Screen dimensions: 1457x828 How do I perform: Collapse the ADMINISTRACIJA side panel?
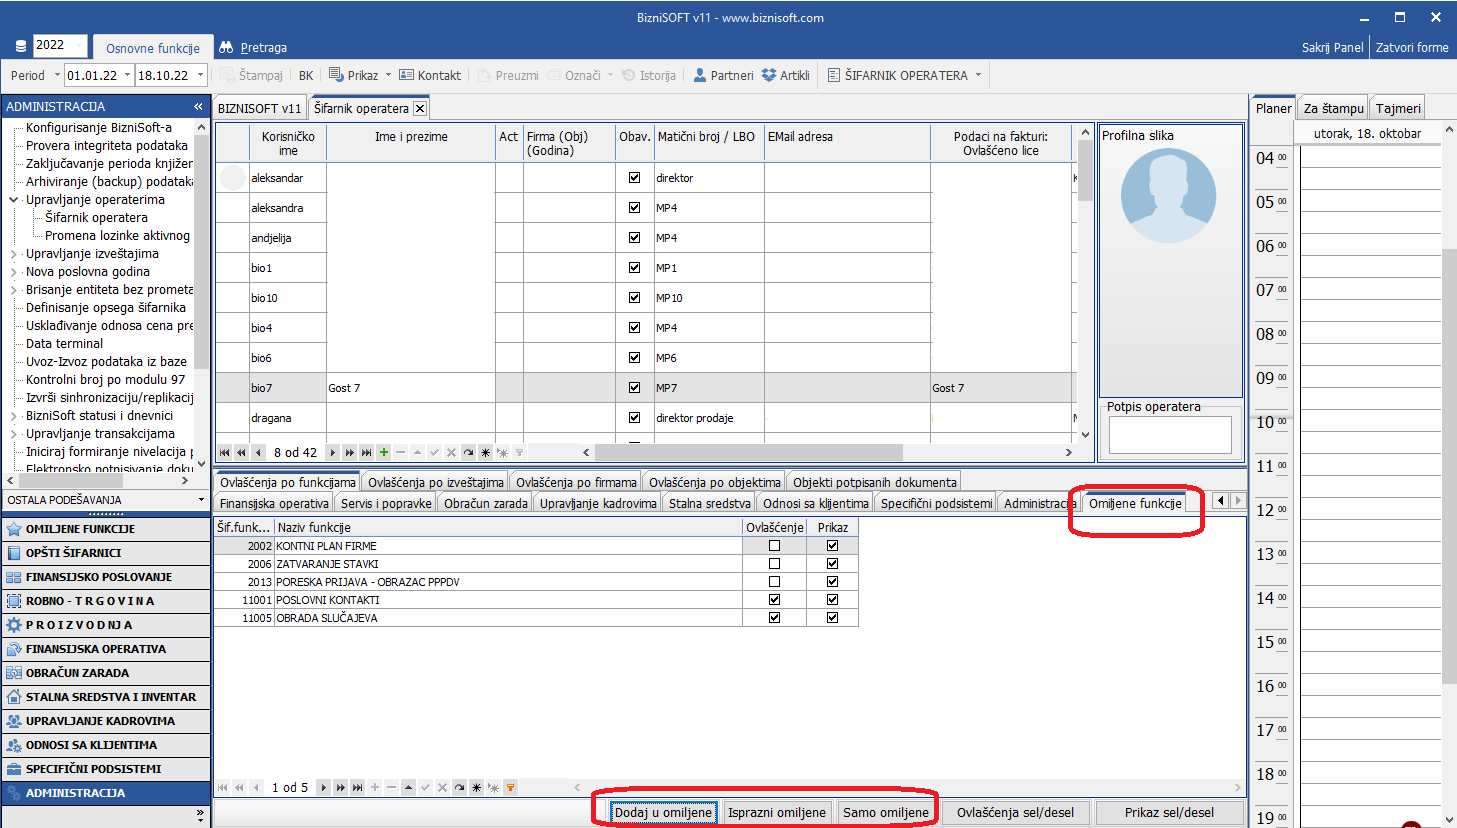(x=198, y=106)
